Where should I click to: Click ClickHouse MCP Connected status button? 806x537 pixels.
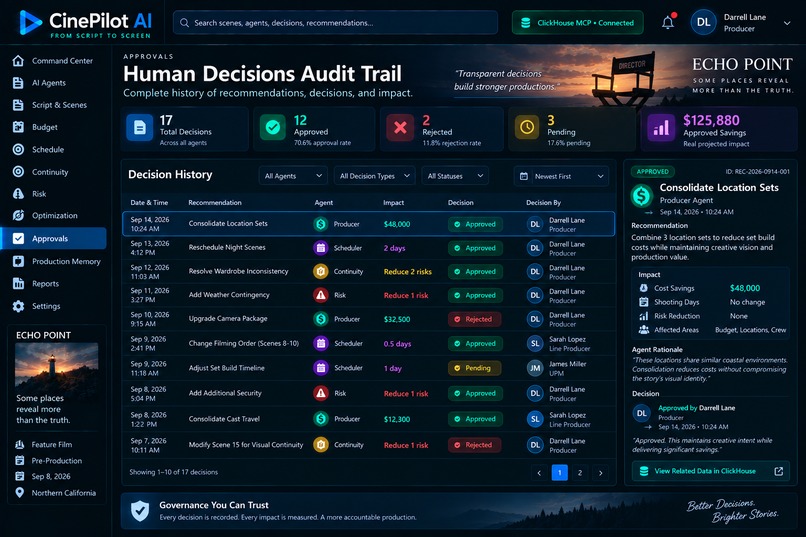577,23
